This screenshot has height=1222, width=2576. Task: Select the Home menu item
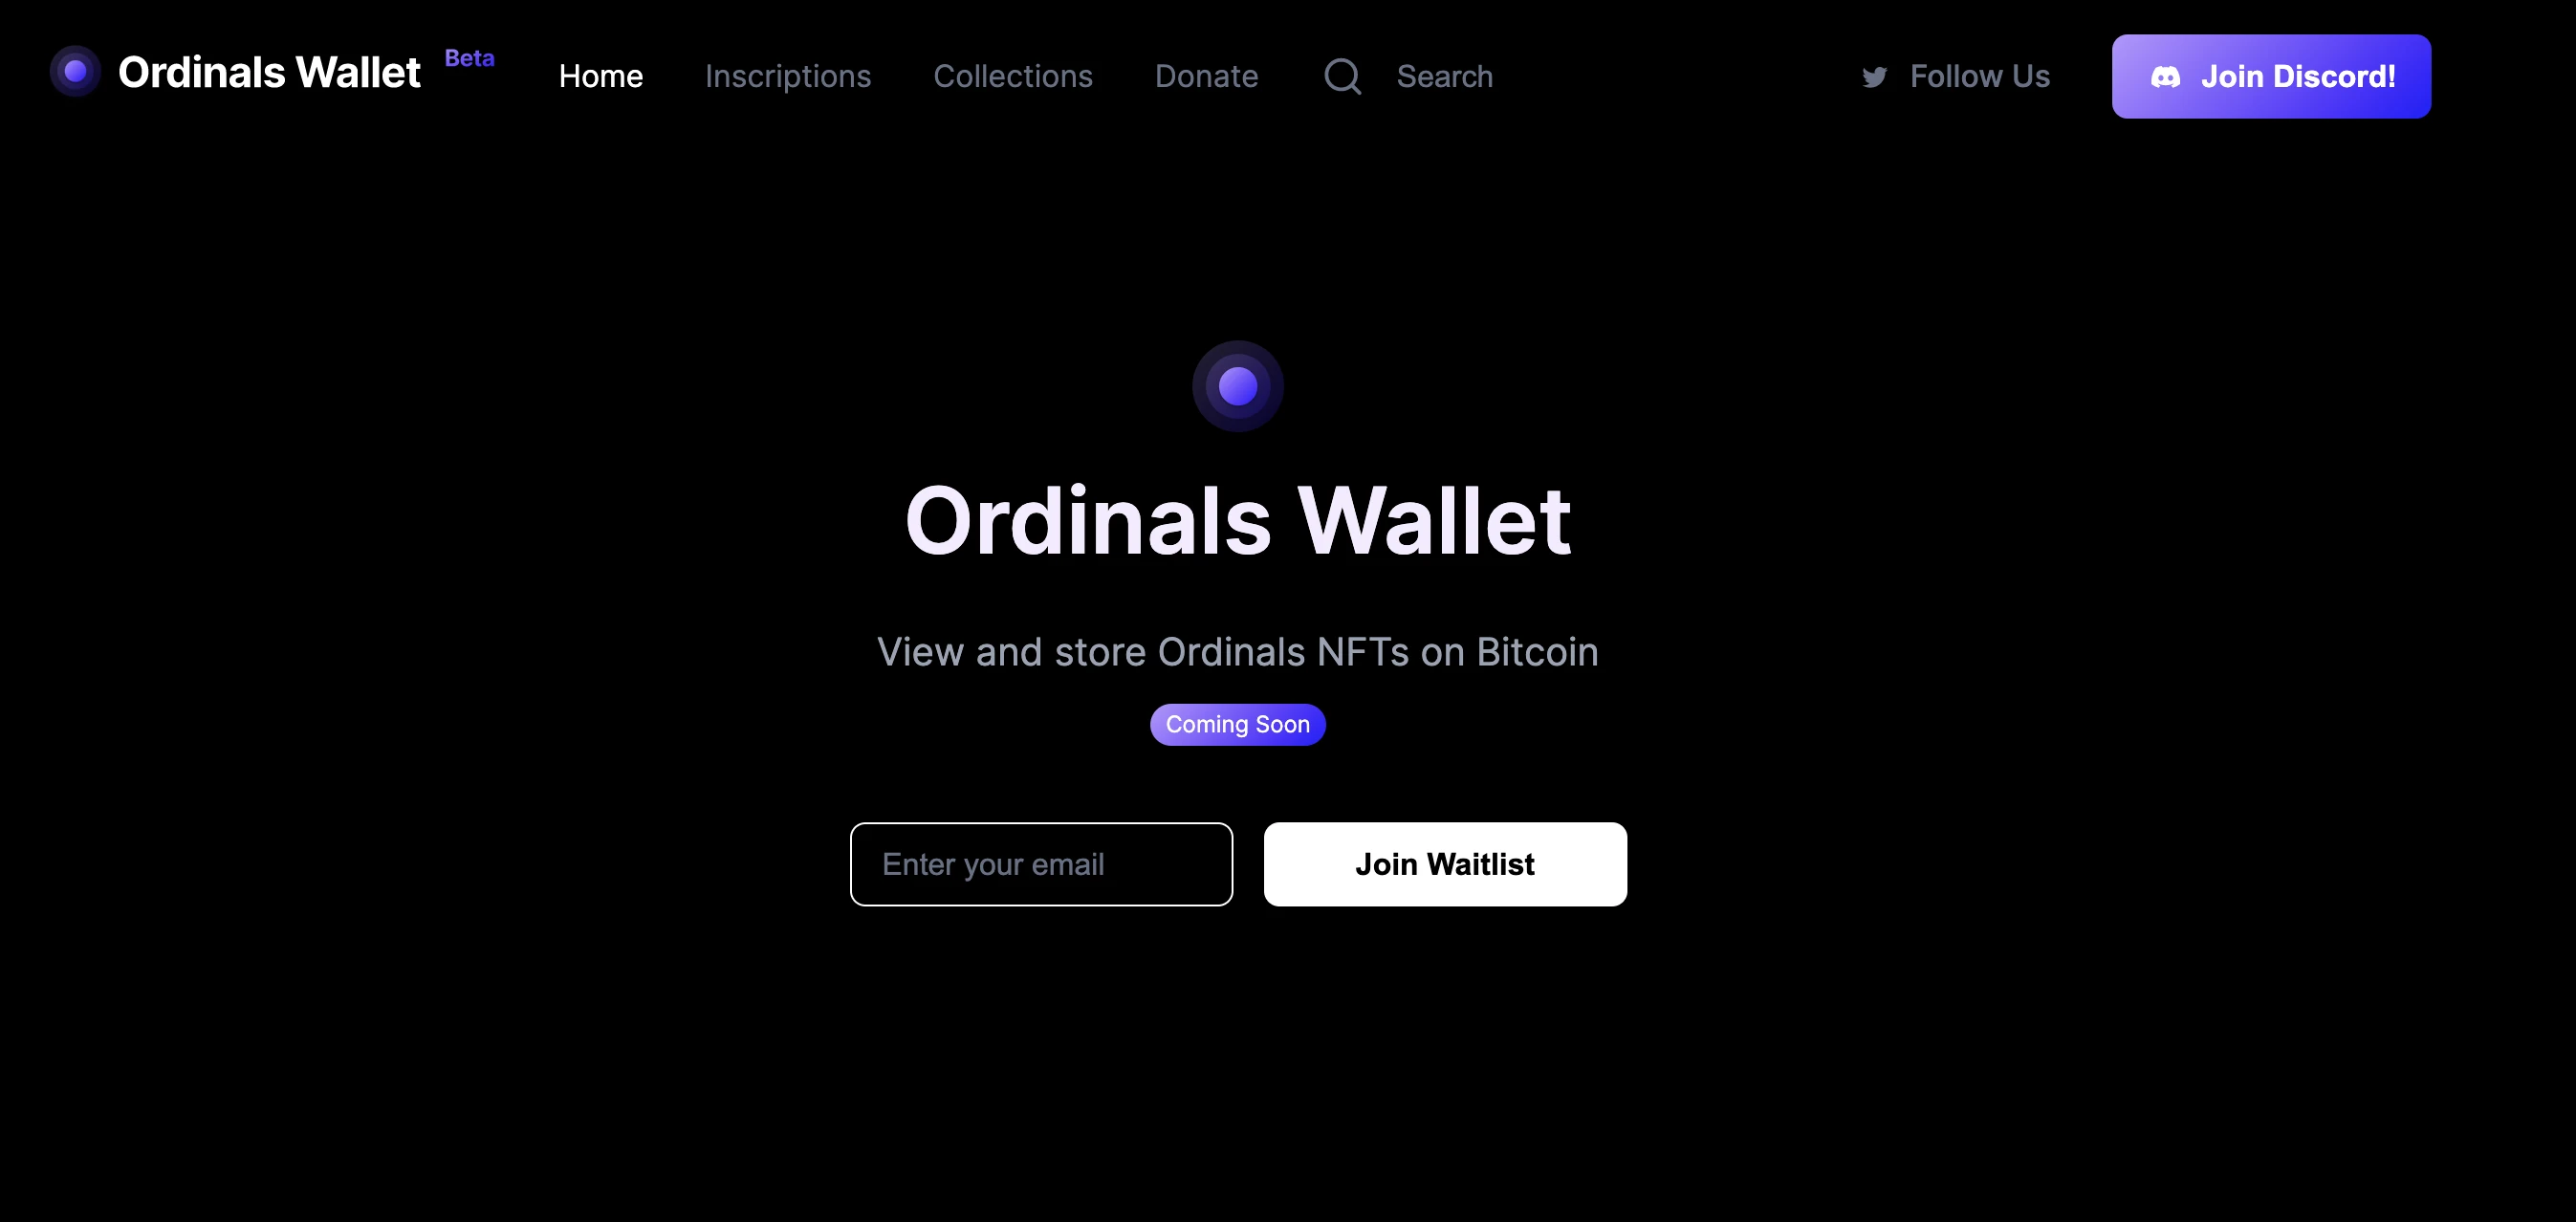pos(603,76)
